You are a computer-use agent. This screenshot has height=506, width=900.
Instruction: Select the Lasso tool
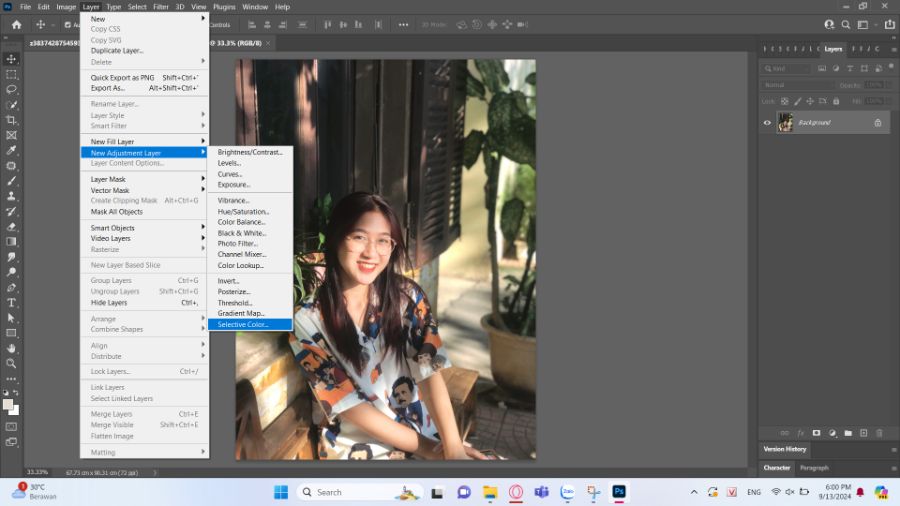(11, 89)
